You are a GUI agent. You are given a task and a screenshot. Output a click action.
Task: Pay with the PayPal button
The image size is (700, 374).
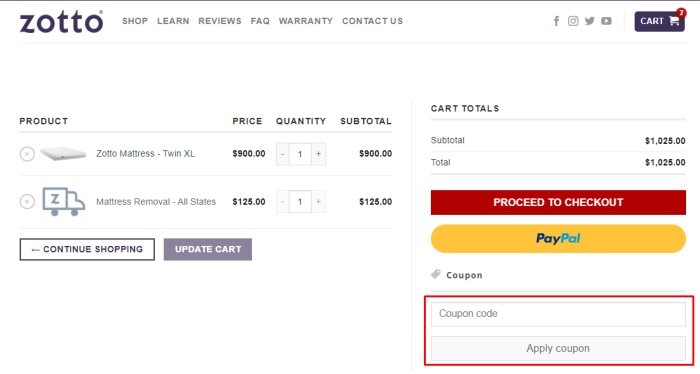click(558, 238)
